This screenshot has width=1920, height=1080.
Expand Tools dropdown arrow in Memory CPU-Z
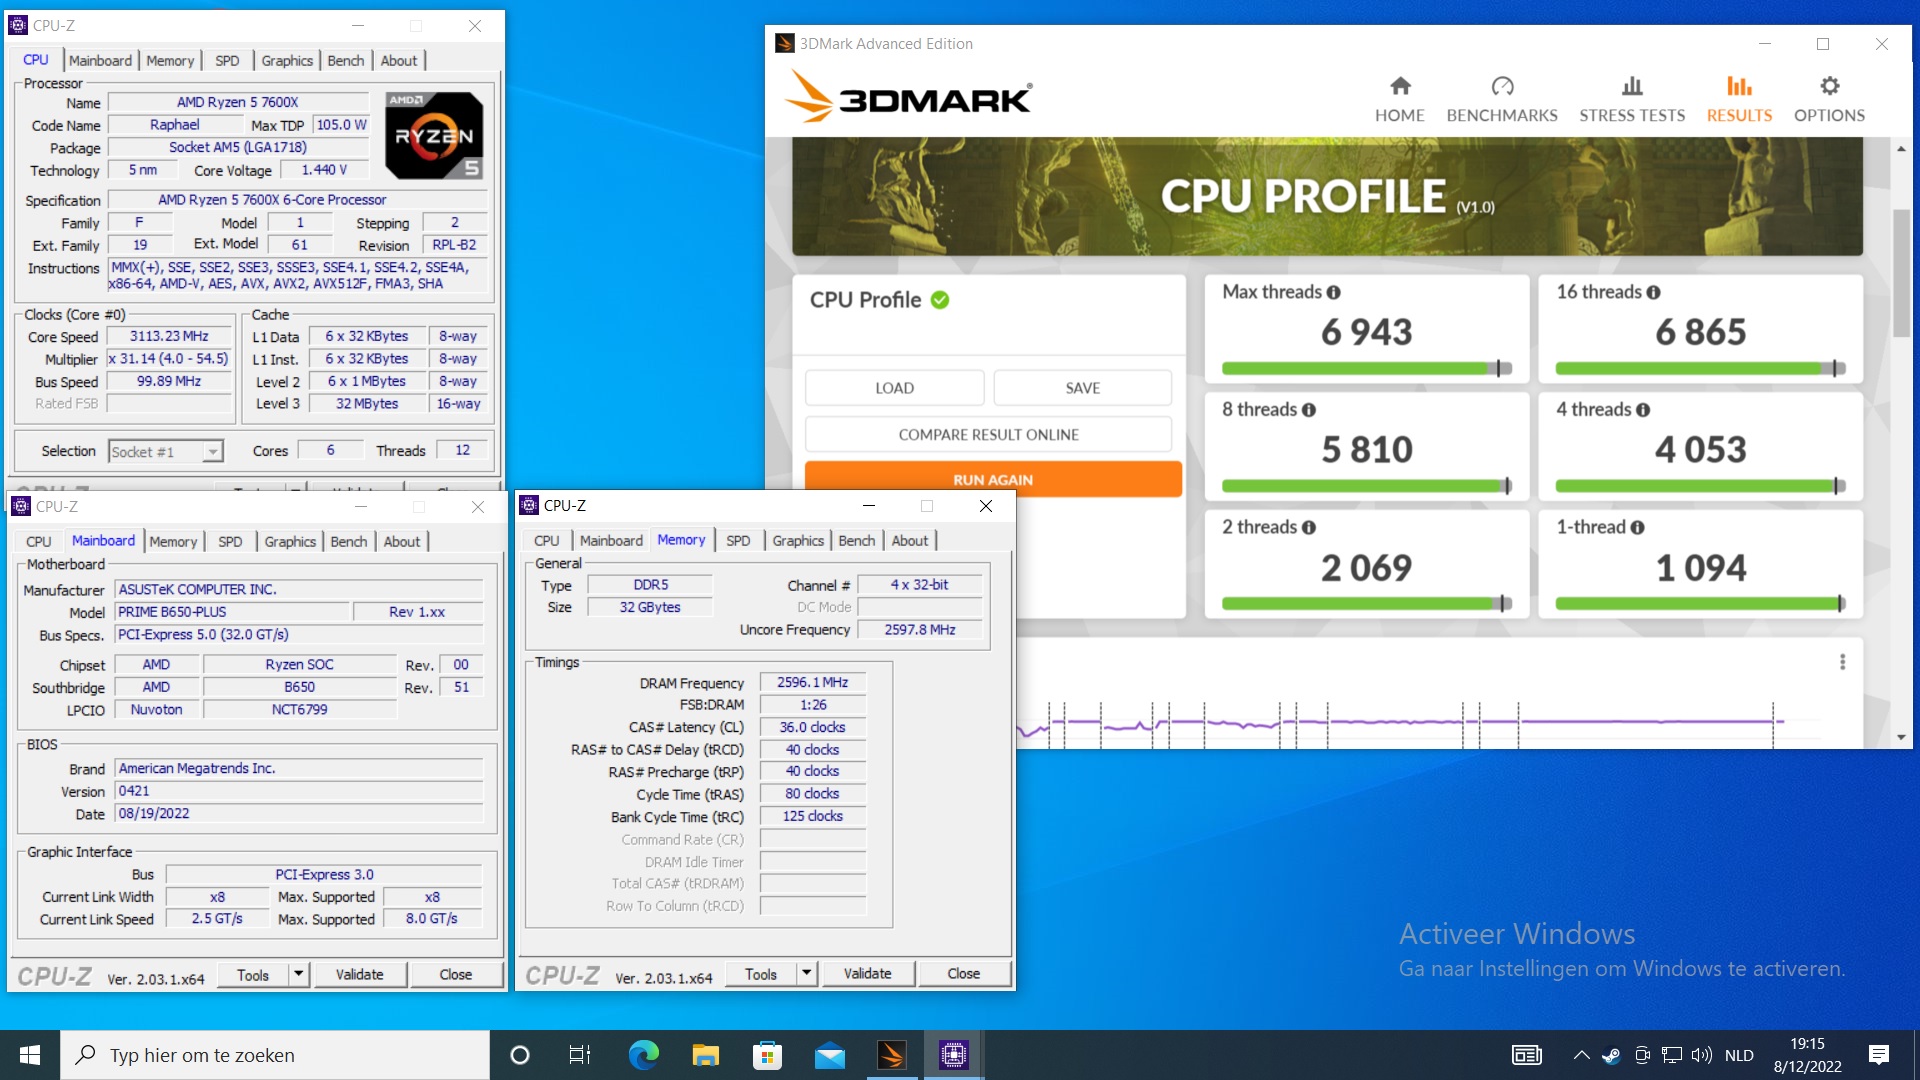pos(806,973)
